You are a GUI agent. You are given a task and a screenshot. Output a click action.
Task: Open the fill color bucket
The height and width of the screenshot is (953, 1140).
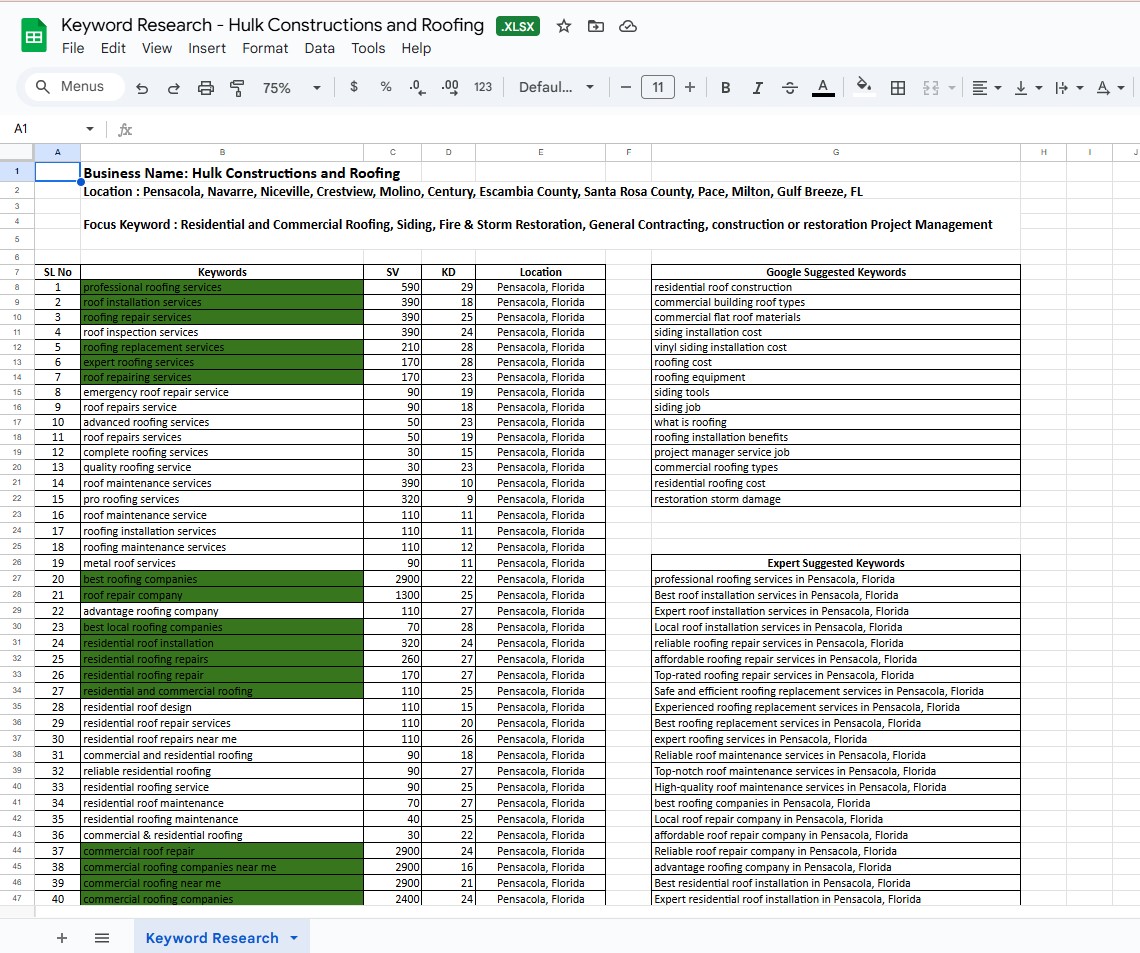coord(864,87)
